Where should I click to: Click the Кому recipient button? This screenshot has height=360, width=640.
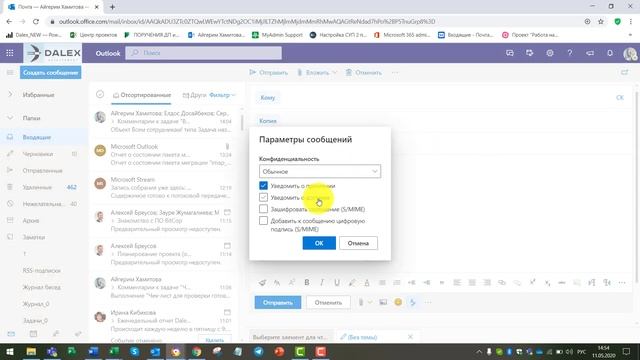268,98
